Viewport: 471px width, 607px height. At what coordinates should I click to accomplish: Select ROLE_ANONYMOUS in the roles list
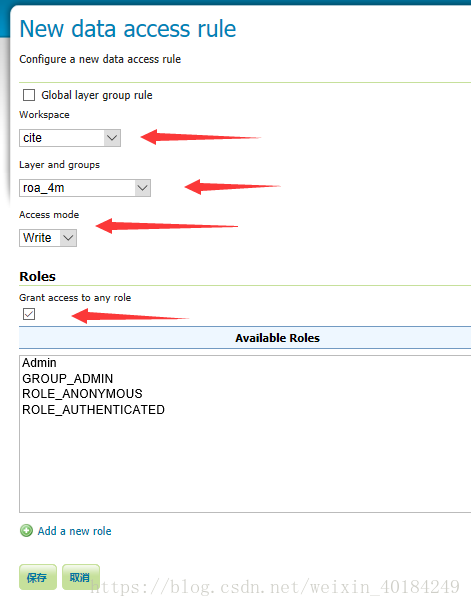[x=82, y=394]
